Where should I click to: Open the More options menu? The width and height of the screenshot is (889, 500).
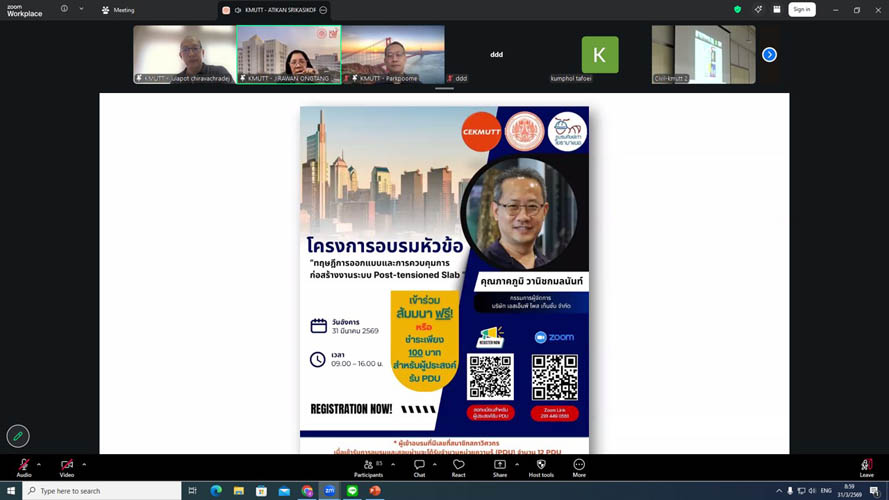coord(579,468)
